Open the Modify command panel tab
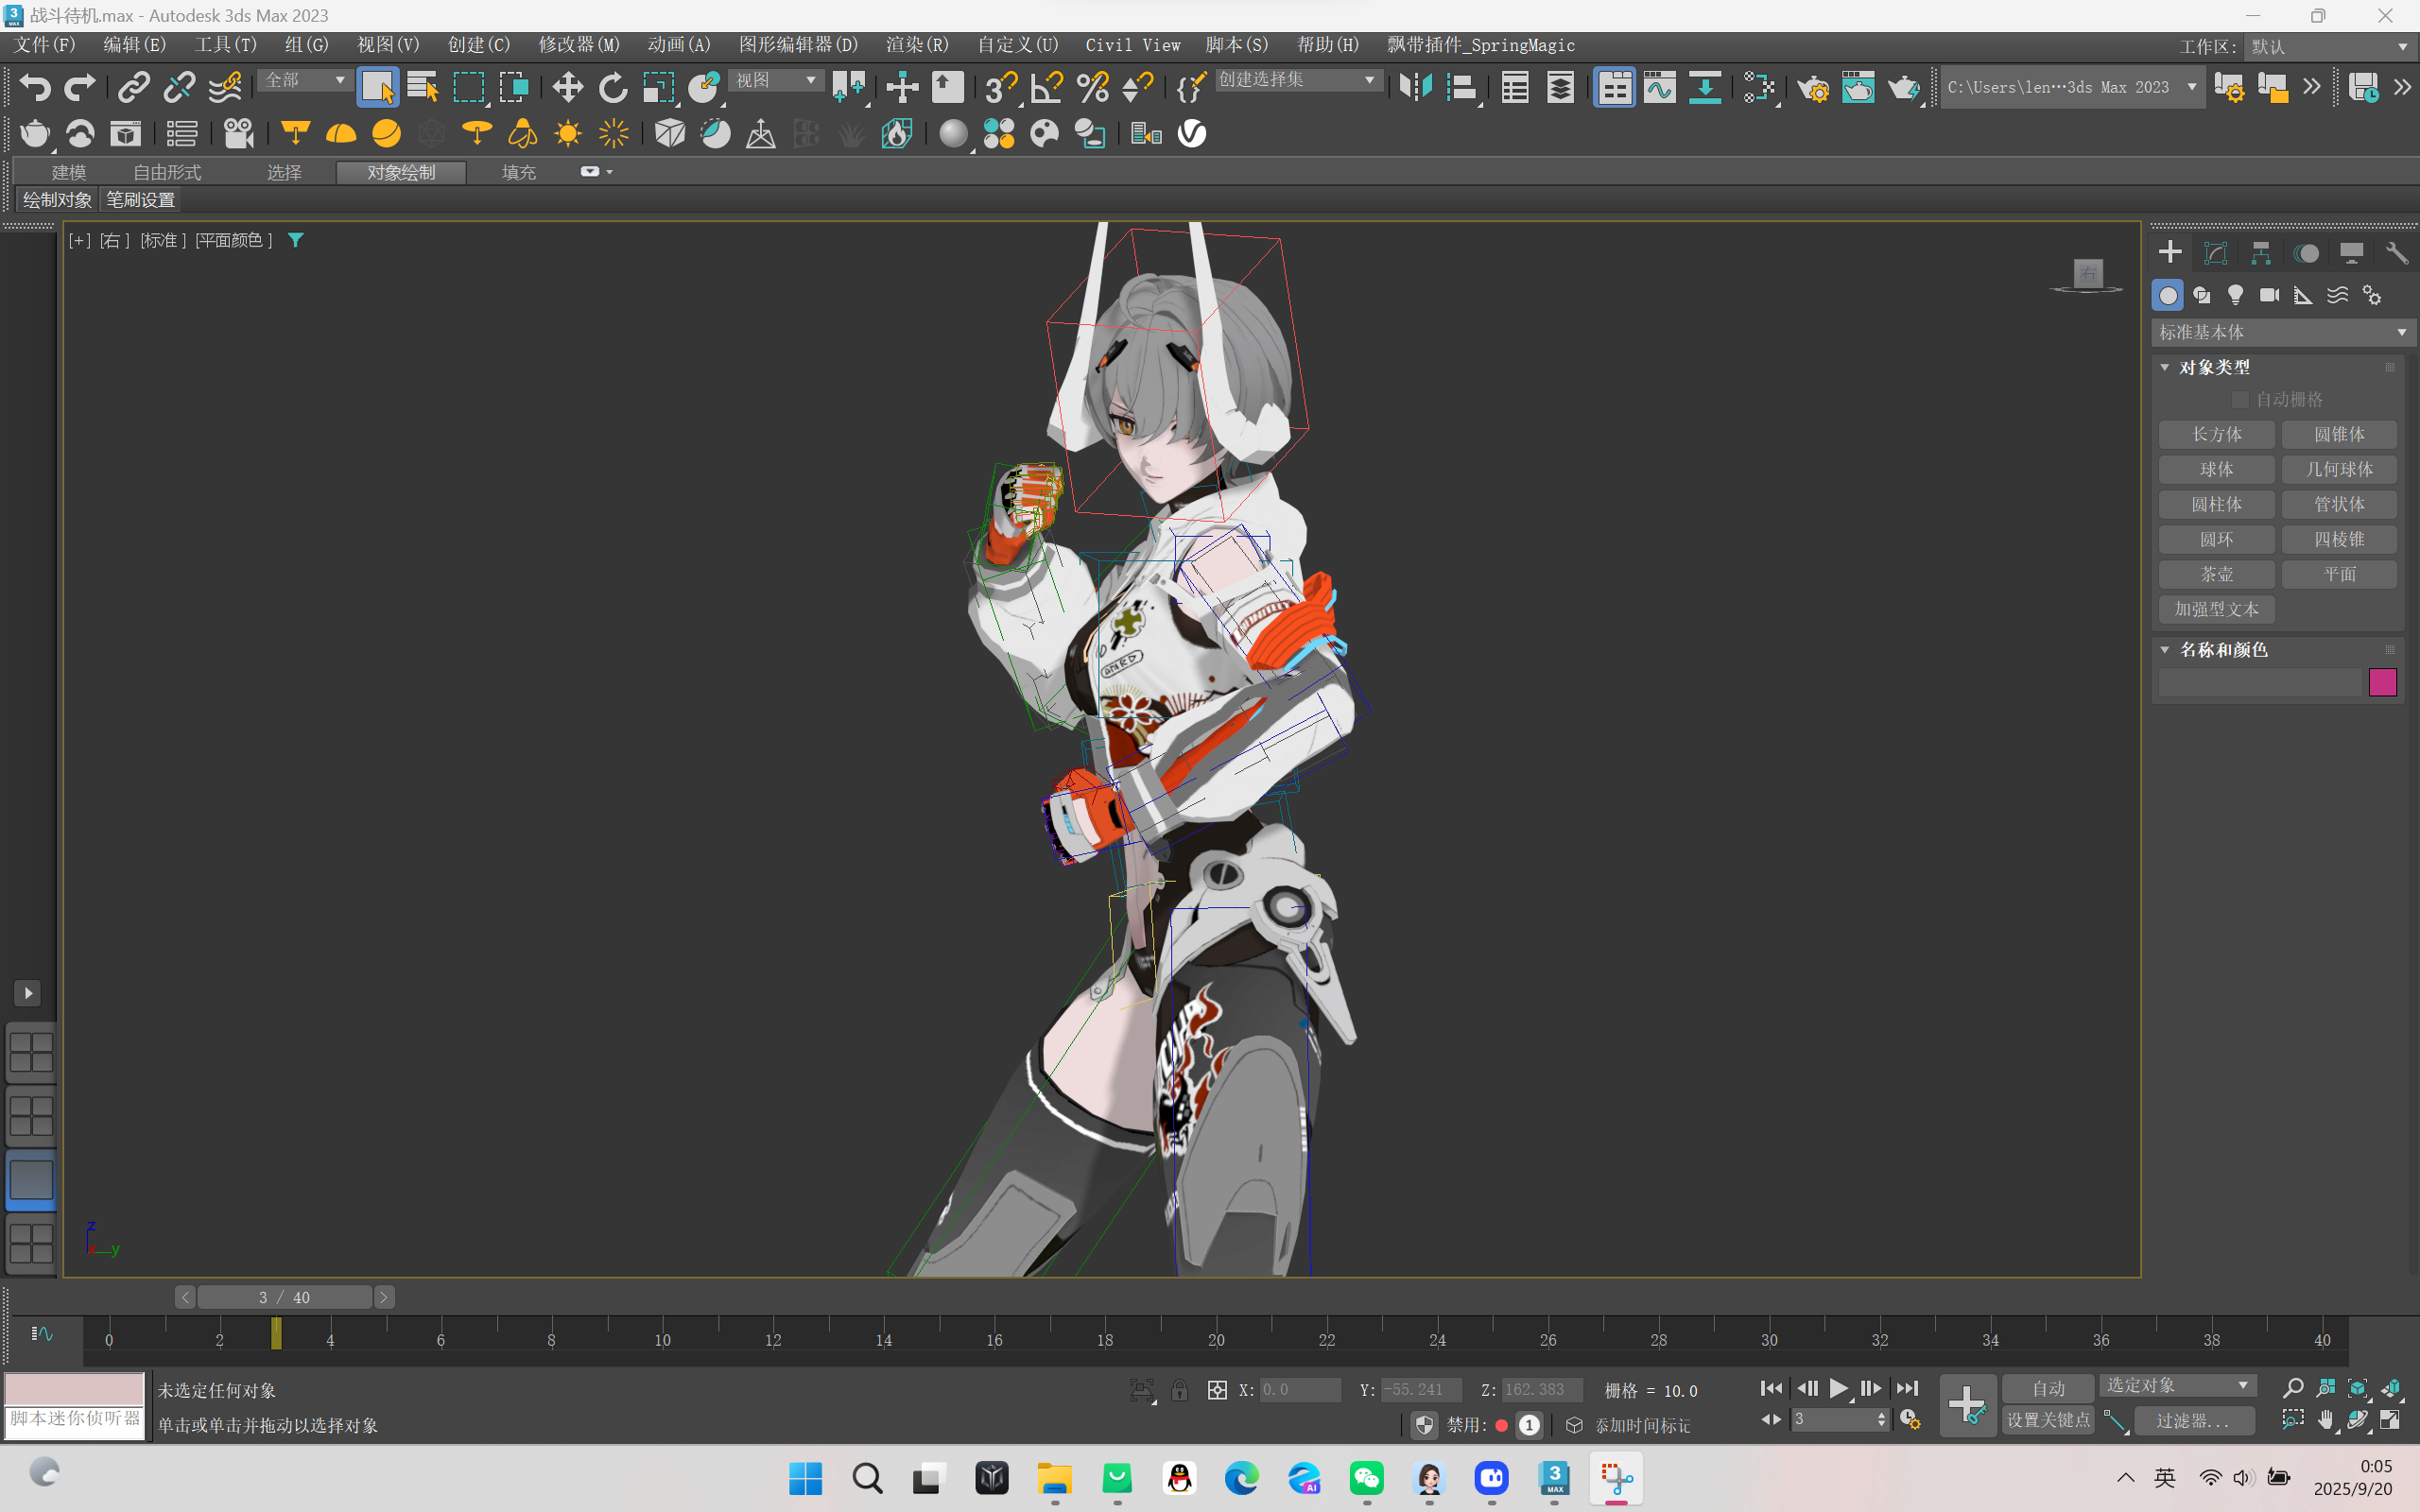Image resolution: width=2420 pixels, height=1512 pixels. click(x=2215, y=253)
